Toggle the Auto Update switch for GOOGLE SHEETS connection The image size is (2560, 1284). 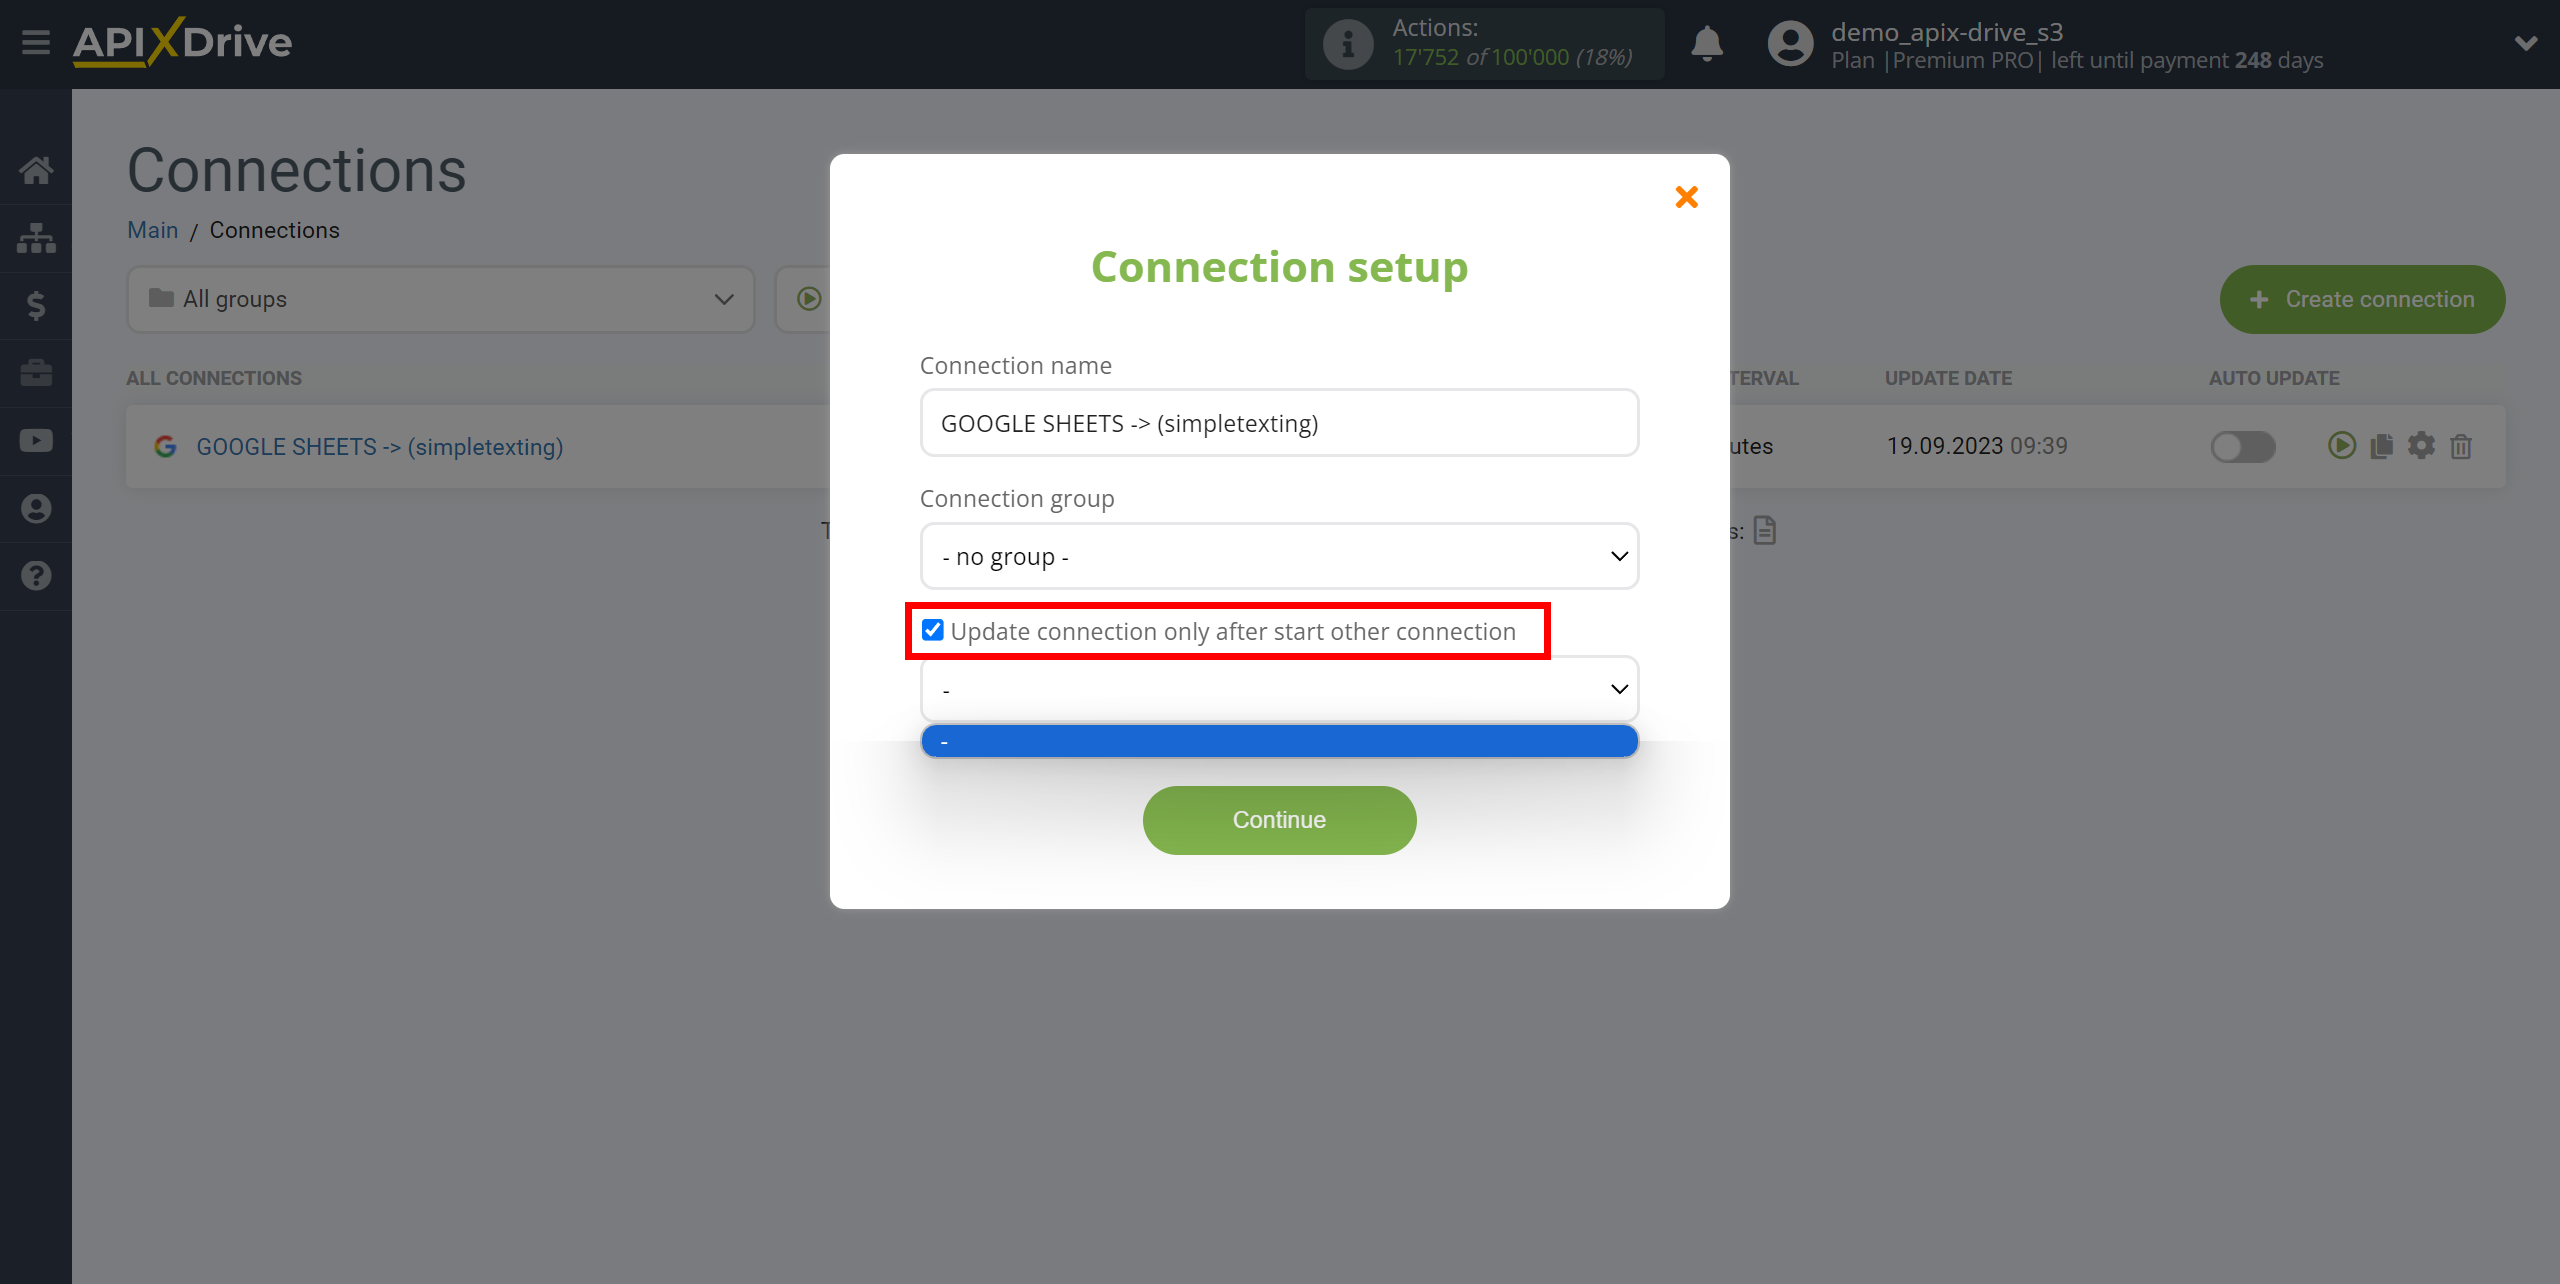coord(2242,445)
